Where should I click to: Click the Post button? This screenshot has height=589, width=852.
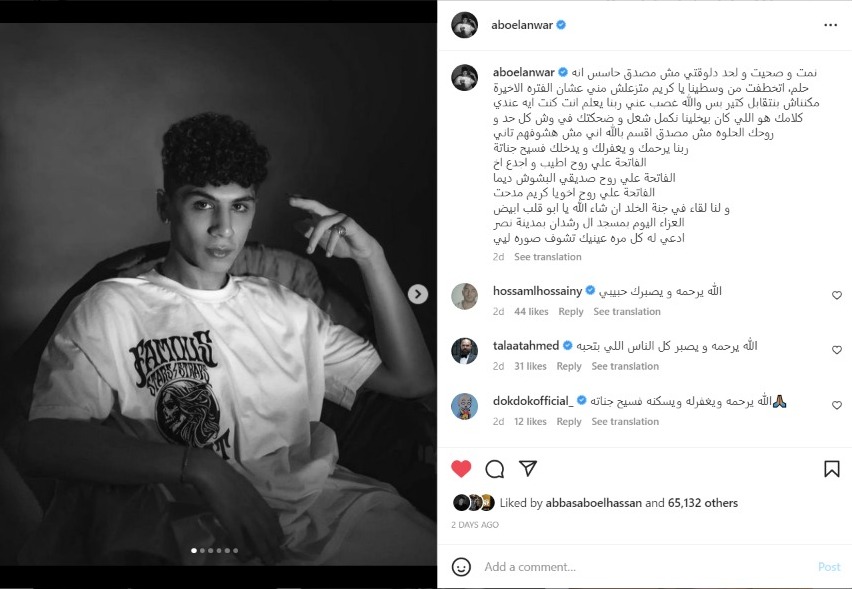tap(829, 567)
